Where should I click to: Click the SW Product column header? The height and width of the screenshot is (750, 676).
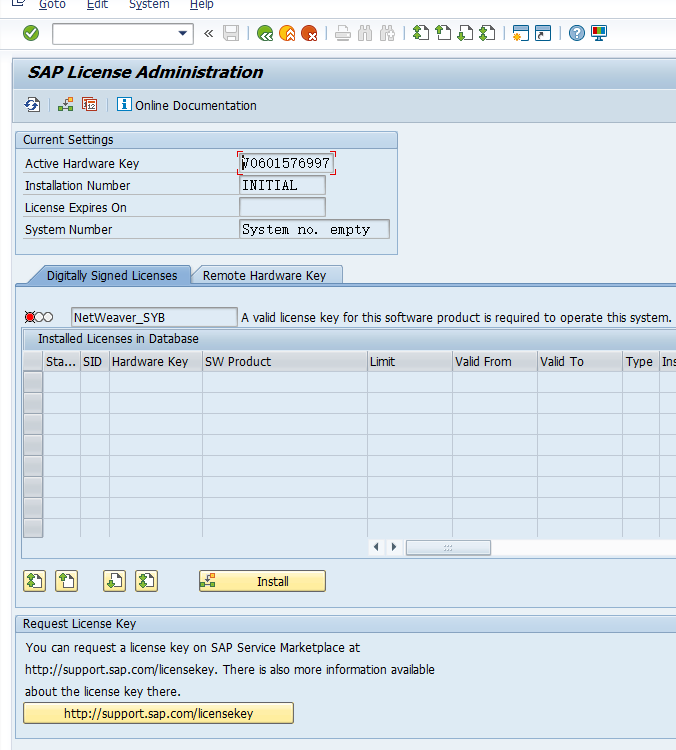pos(285,362)
